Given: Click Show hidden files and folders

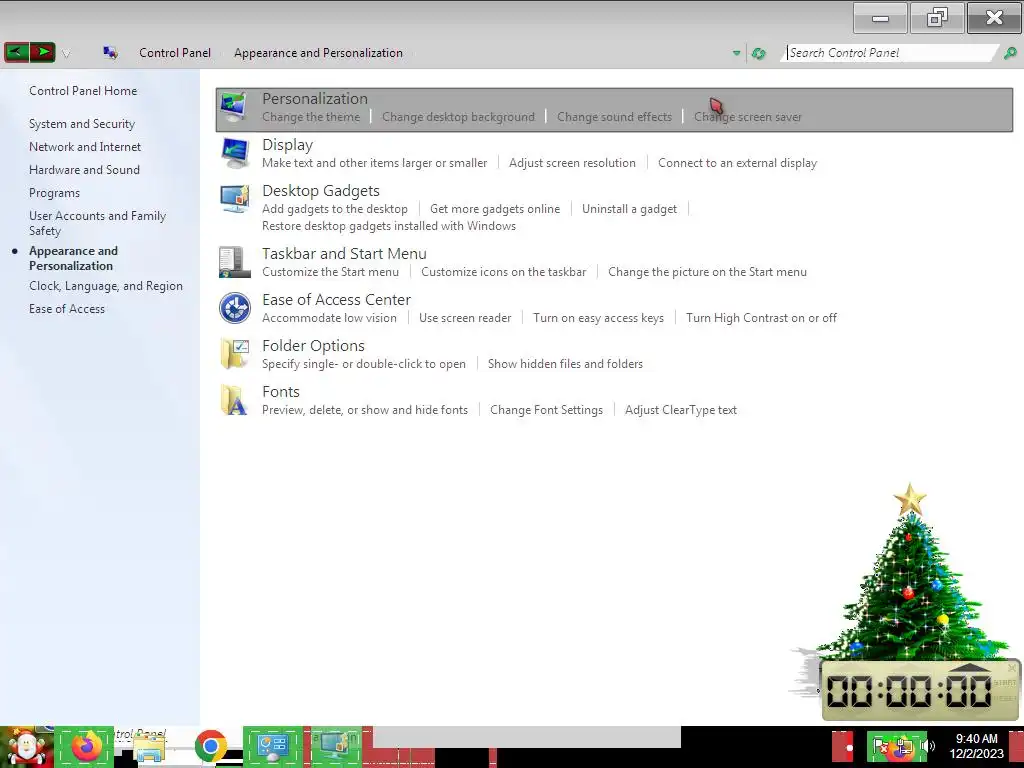Looking at the screenshot, I should [x=565, y=364].
